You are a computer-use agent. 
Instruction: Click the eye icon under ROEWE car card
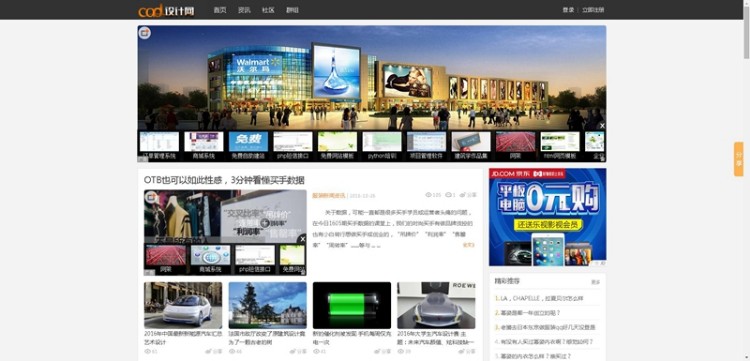tap(401, 351)
